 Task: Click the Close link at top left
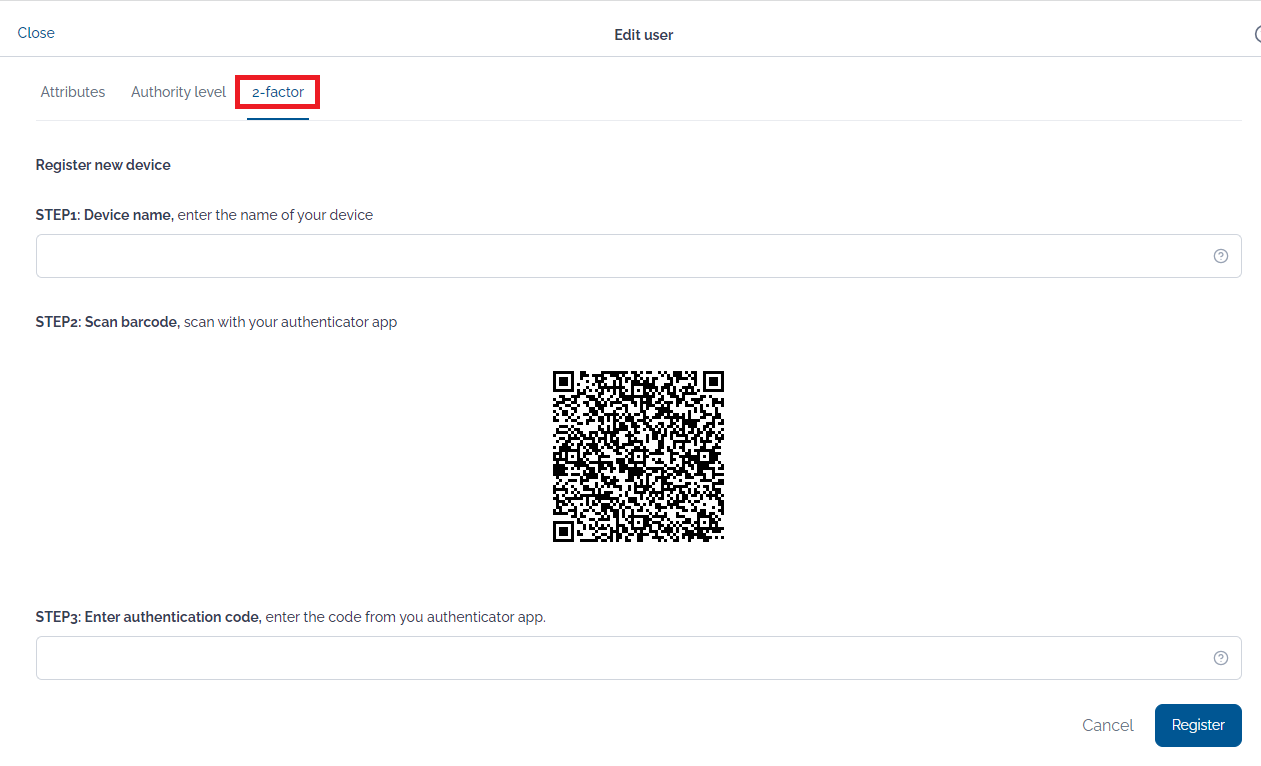coord(36,33)
